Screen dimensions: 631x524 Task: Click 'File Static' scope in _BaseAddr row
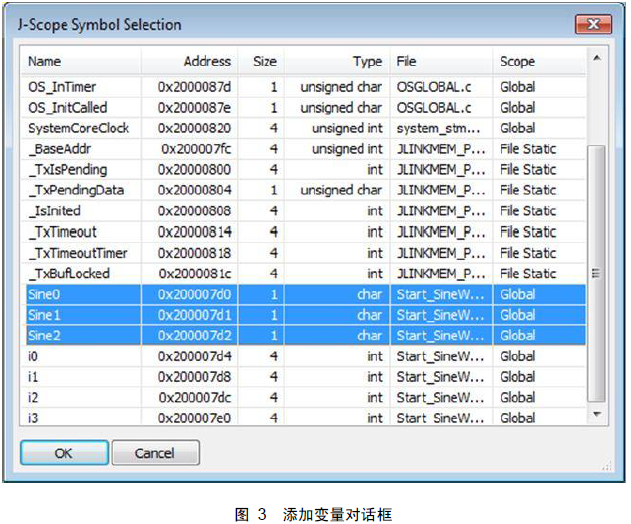528,149
